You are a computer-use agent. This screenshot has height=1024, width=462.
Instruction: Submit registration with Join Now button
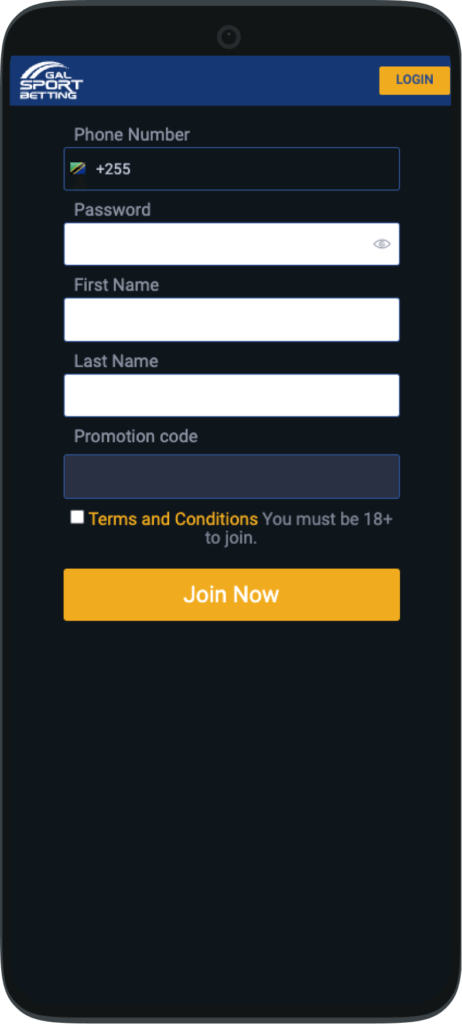pos(231,594)
